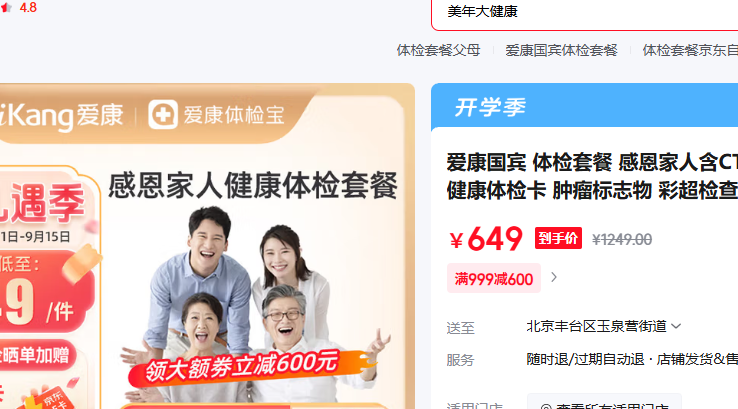The image size is (738, 409).
Task: Click the main family health checkup product image
Action: point(207,246)
